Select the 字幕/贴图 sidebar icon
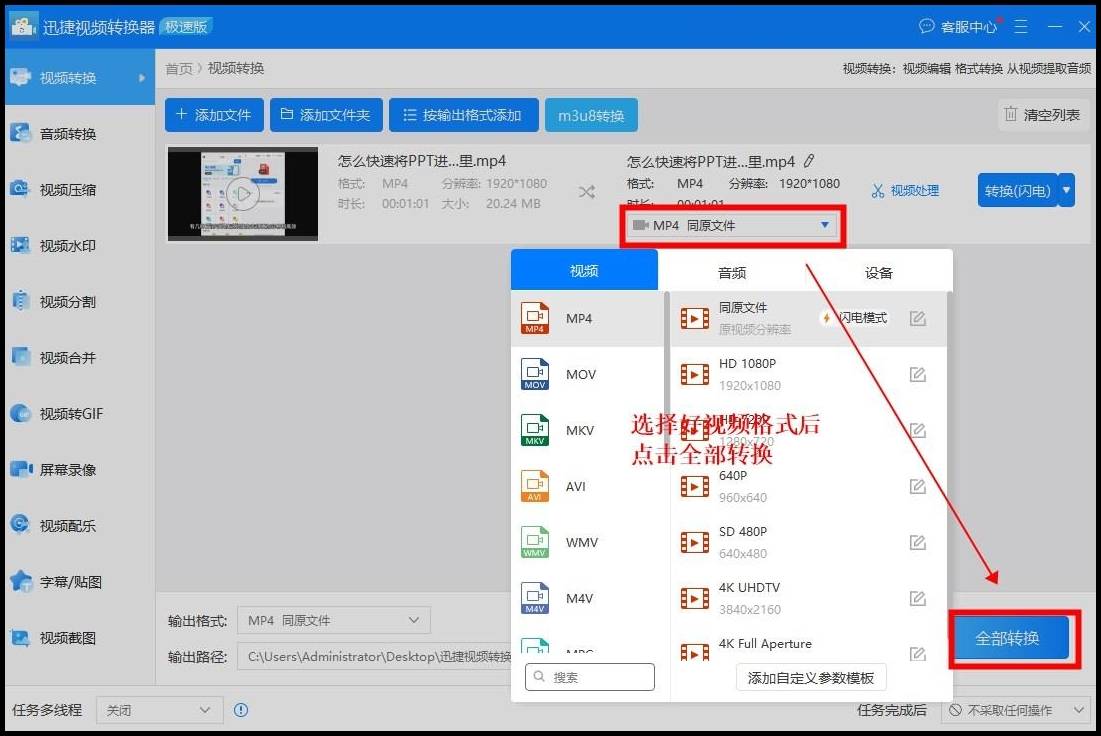 click(x=20, y=581)
